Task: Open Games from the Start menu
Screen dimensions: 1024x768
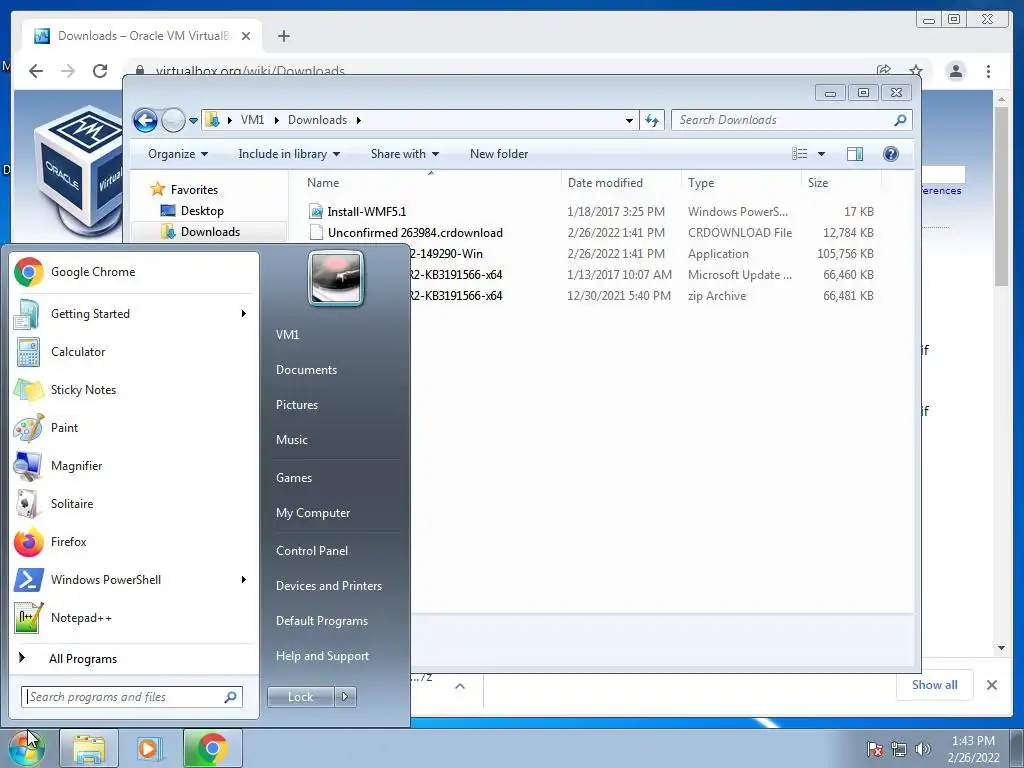Action: click(294, 478)
